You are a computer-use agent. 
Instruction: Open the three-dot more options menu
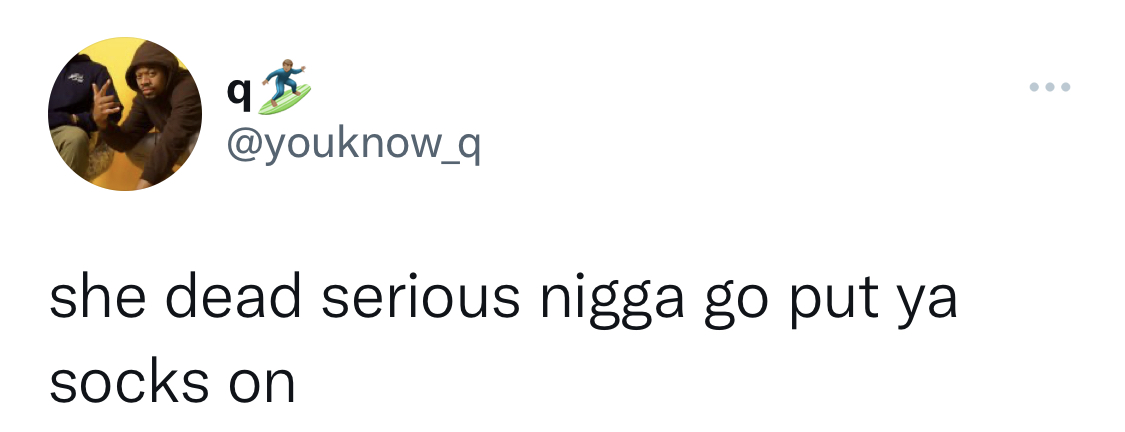pos(1050,87)
